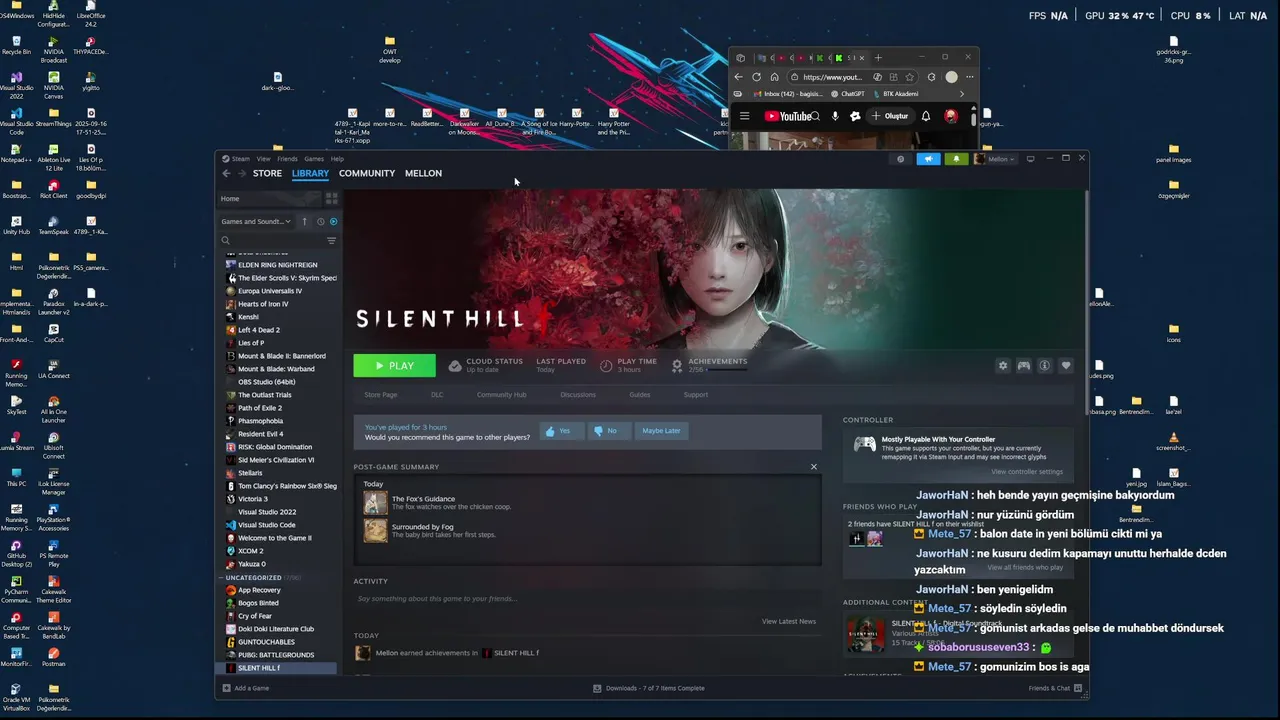Open Steam notifications green bell
This screenshot has height=720, width=1280.
[956, 159]
